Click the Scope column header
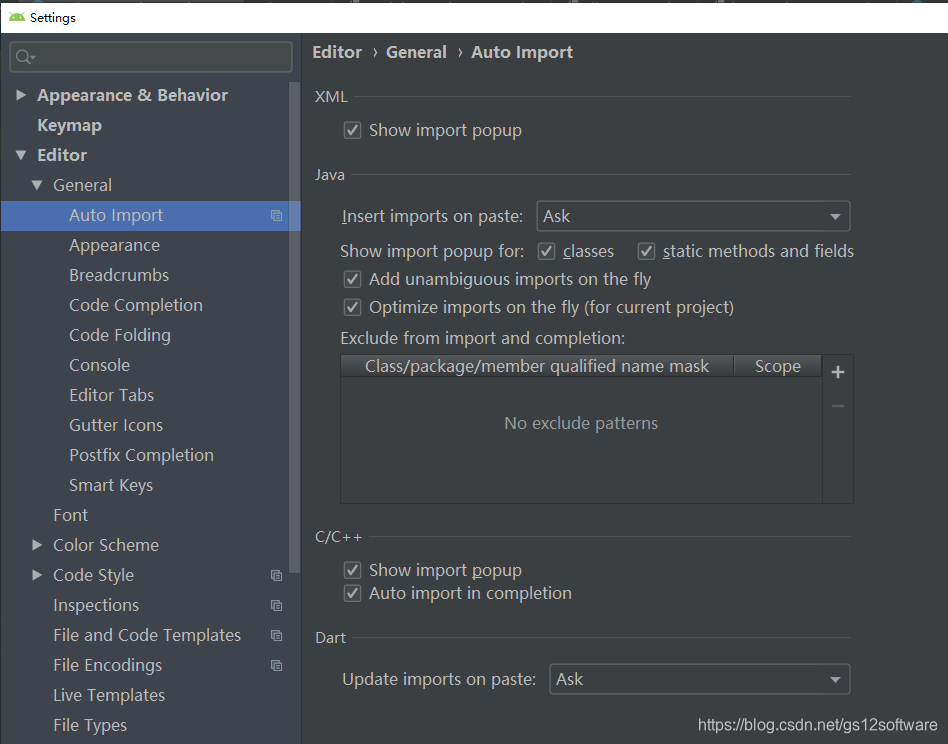The height and width of the screenshot is (744, 948). click(x=778, y=366)
